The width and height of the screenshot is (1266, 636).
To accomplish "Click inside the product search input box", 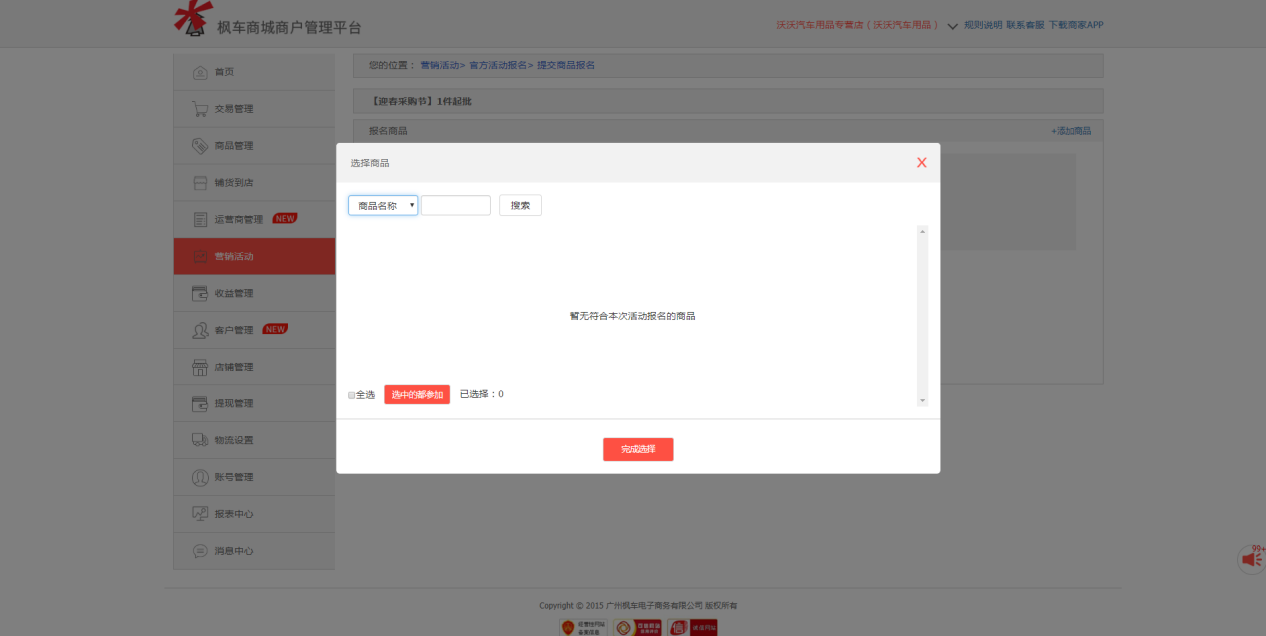I will pyautogui.click(x=455, y=204).
